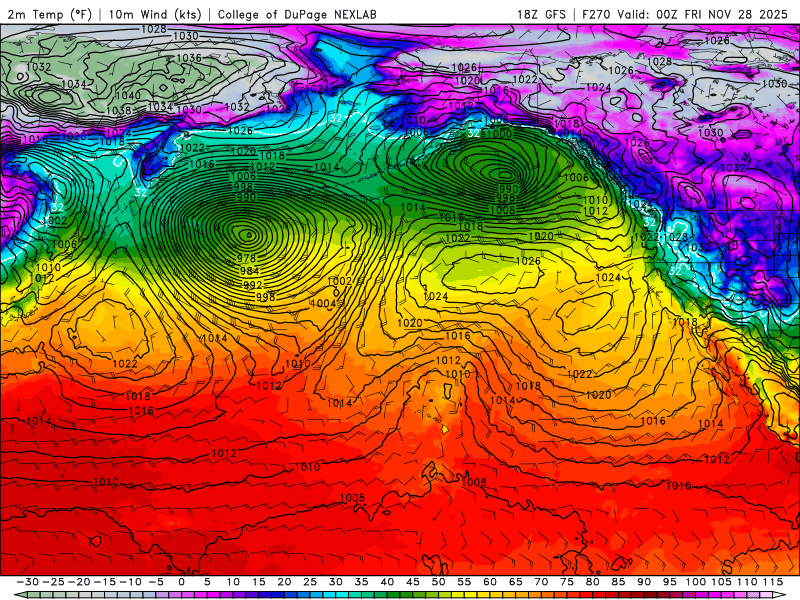Viewport: 800px width, 600px height.
Task: Click the 90 label on the temperature scale
Action: coord(644,582)
